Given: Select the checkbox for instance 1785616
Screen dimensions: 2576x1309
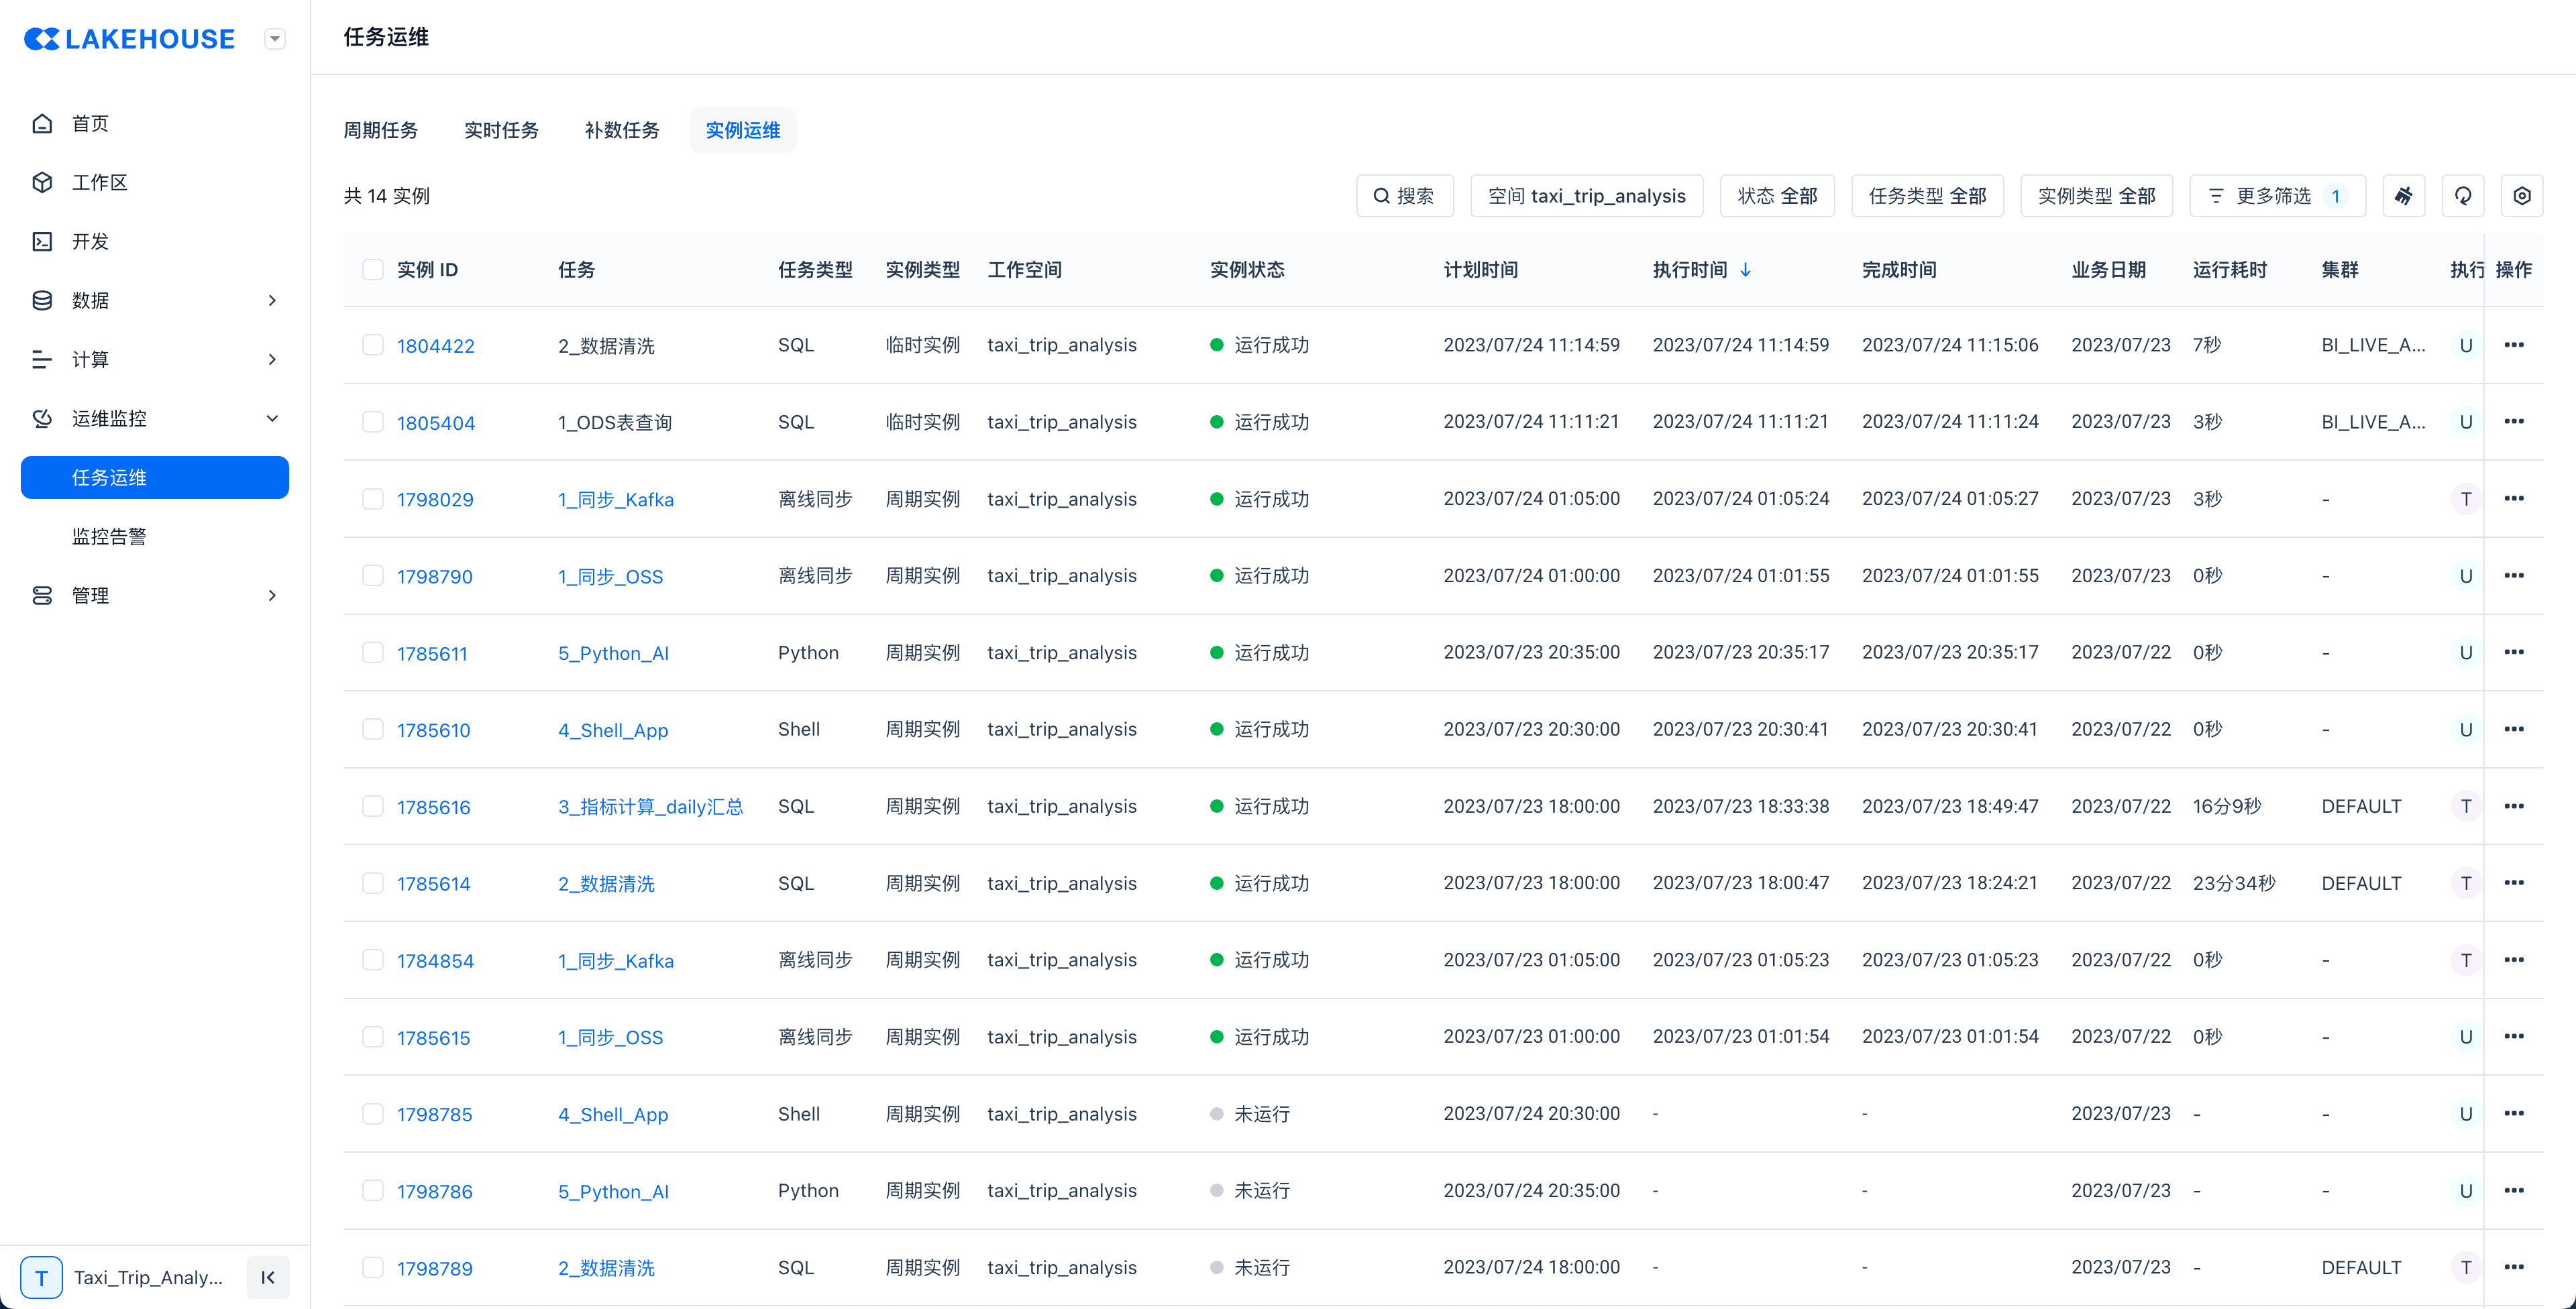Looking at the screenshot, I should click(373, 806).
